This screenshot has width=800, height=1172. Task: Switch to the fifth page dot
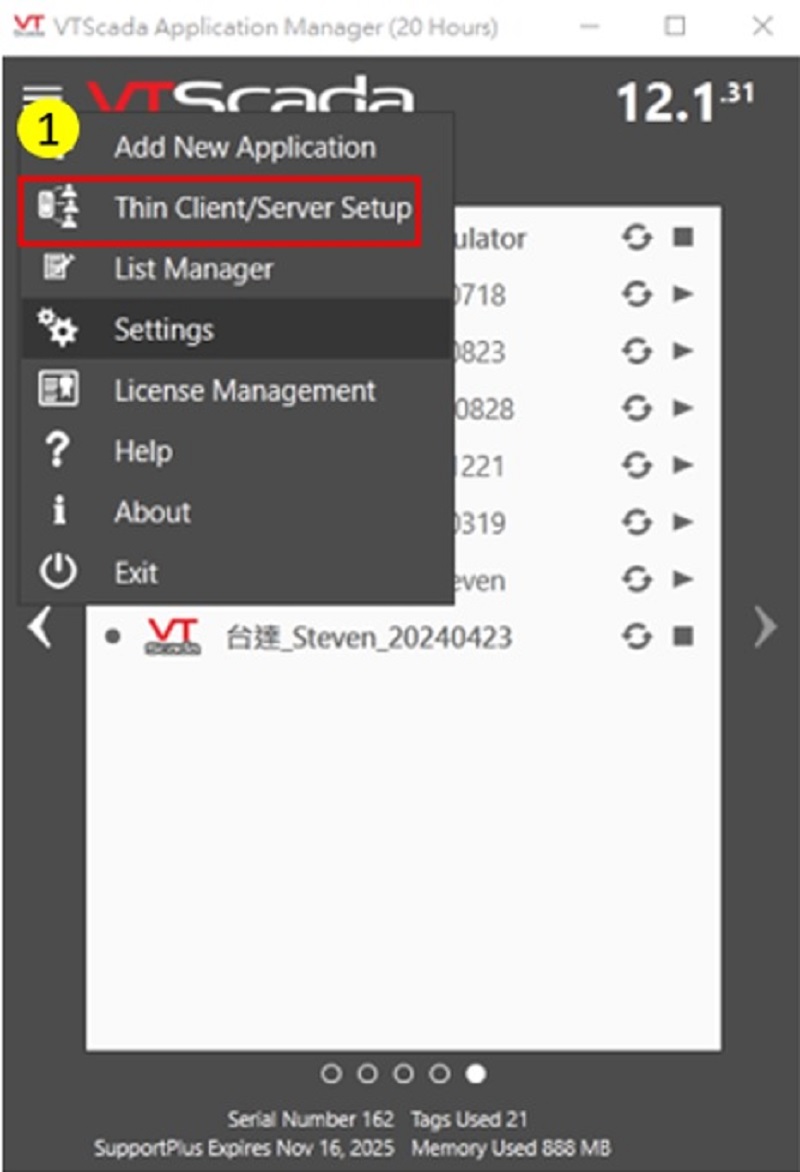[476, 1074]
